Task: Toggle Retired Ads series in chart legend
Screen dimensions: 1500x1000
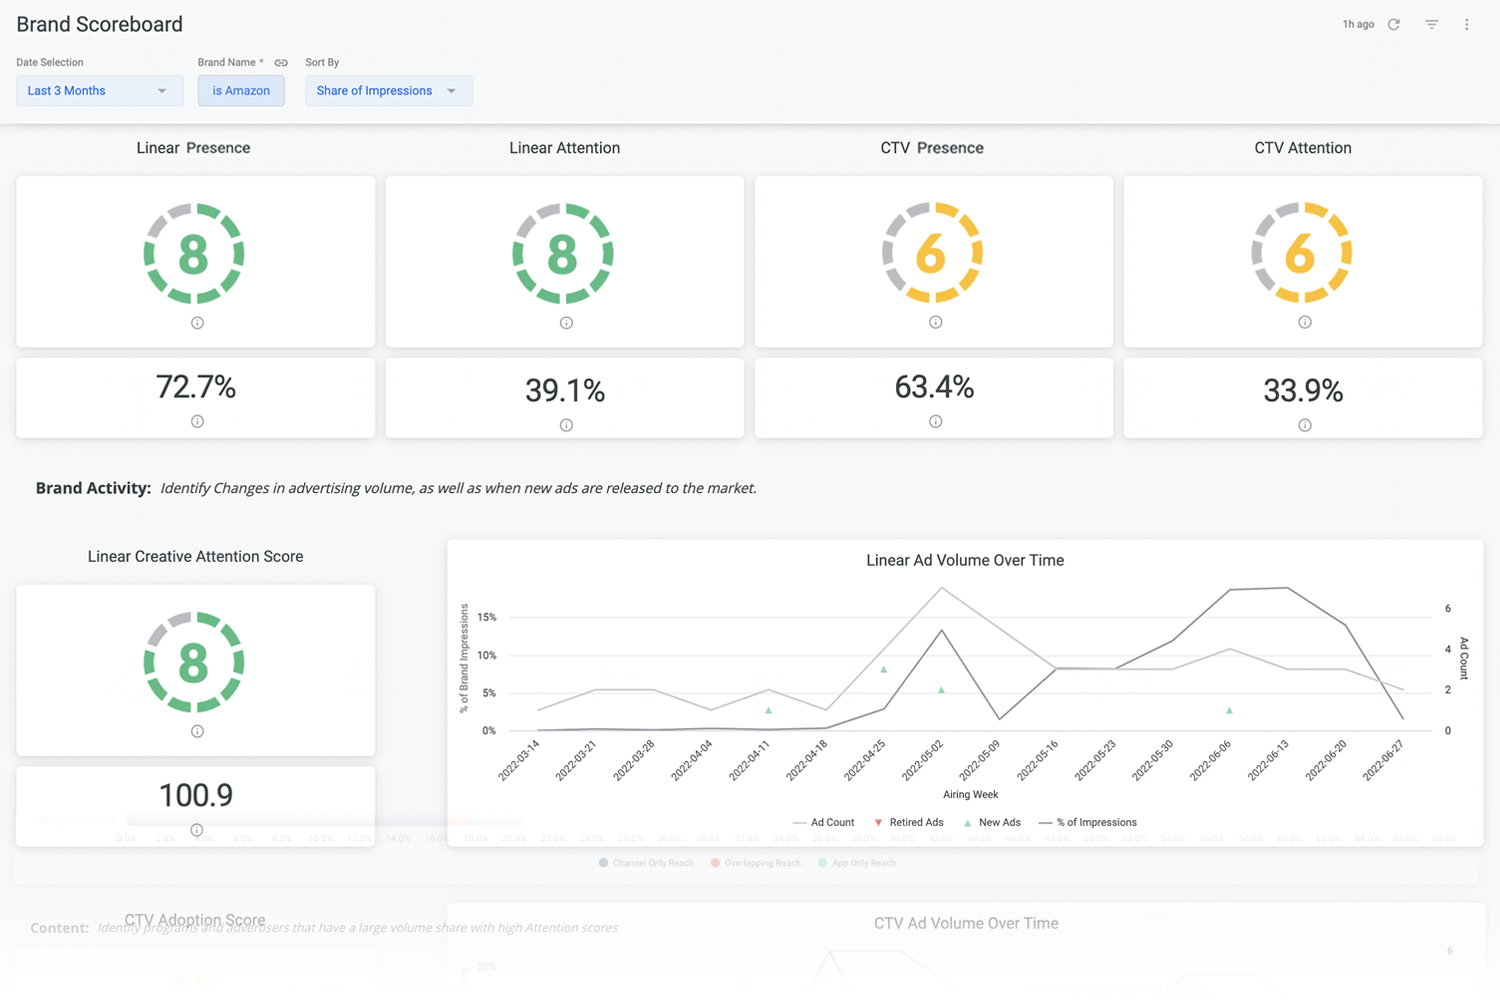Action: (908, 822)
